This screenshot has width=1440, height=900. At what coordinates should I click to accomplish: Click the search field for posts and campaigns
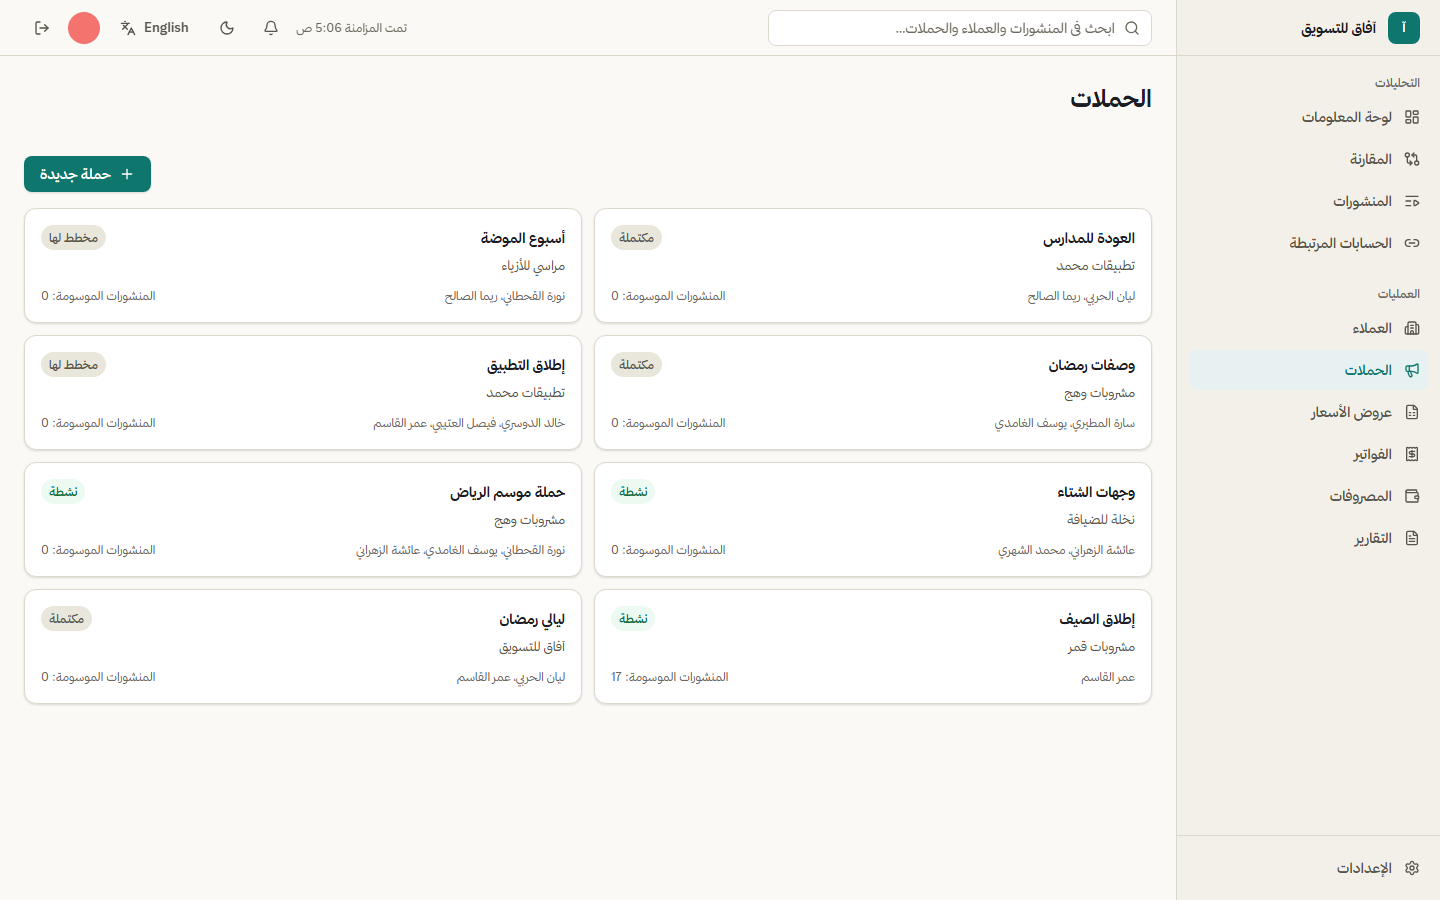pyautogui.click(x=960, y=28)
